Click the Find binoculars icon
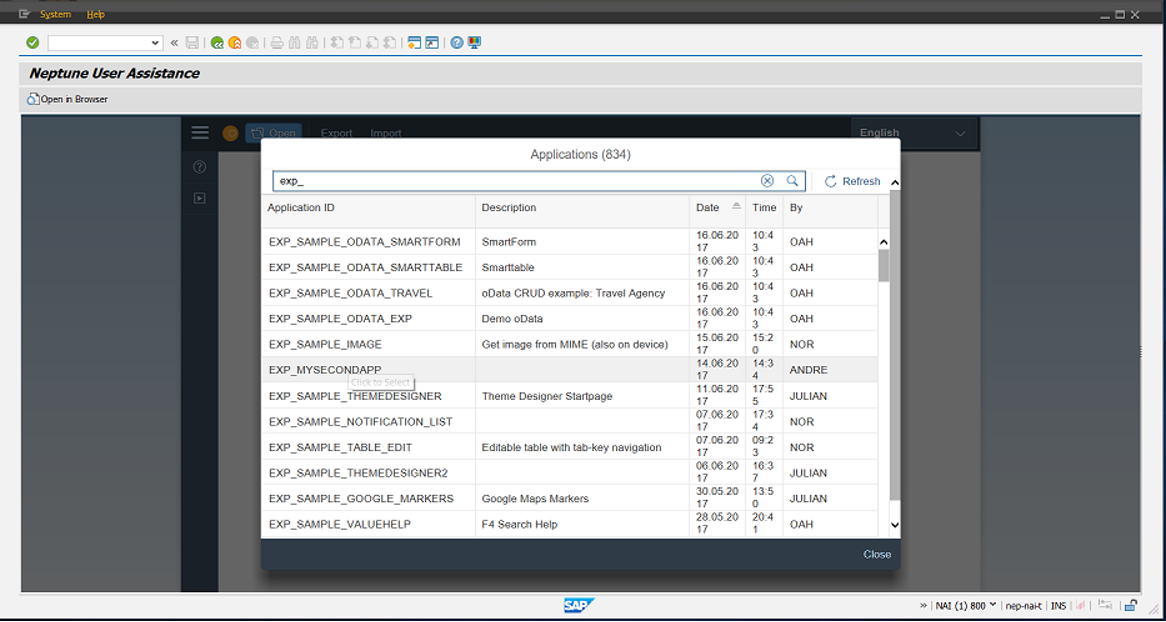 pos(294,43)
